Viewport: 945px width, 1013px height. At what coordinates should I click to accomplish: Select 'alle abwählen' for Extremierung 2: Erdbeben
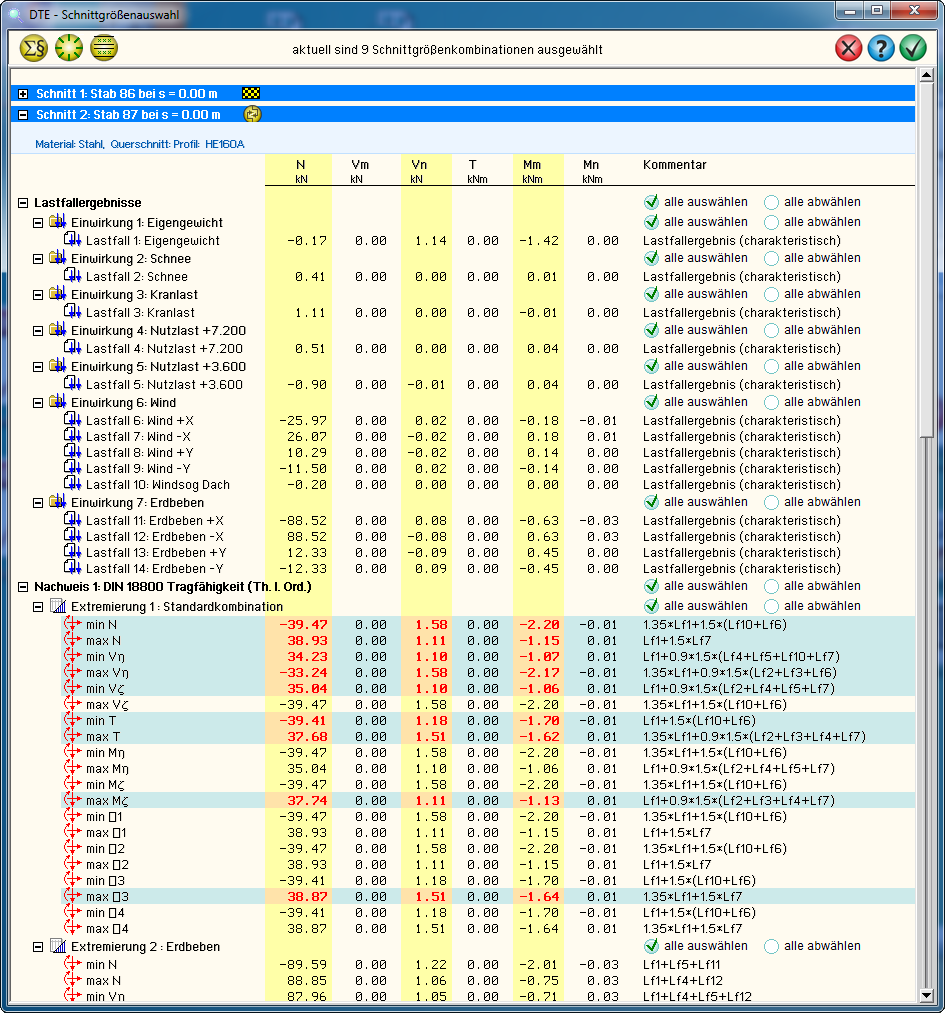pyautogui.click(x=771, y=946)
